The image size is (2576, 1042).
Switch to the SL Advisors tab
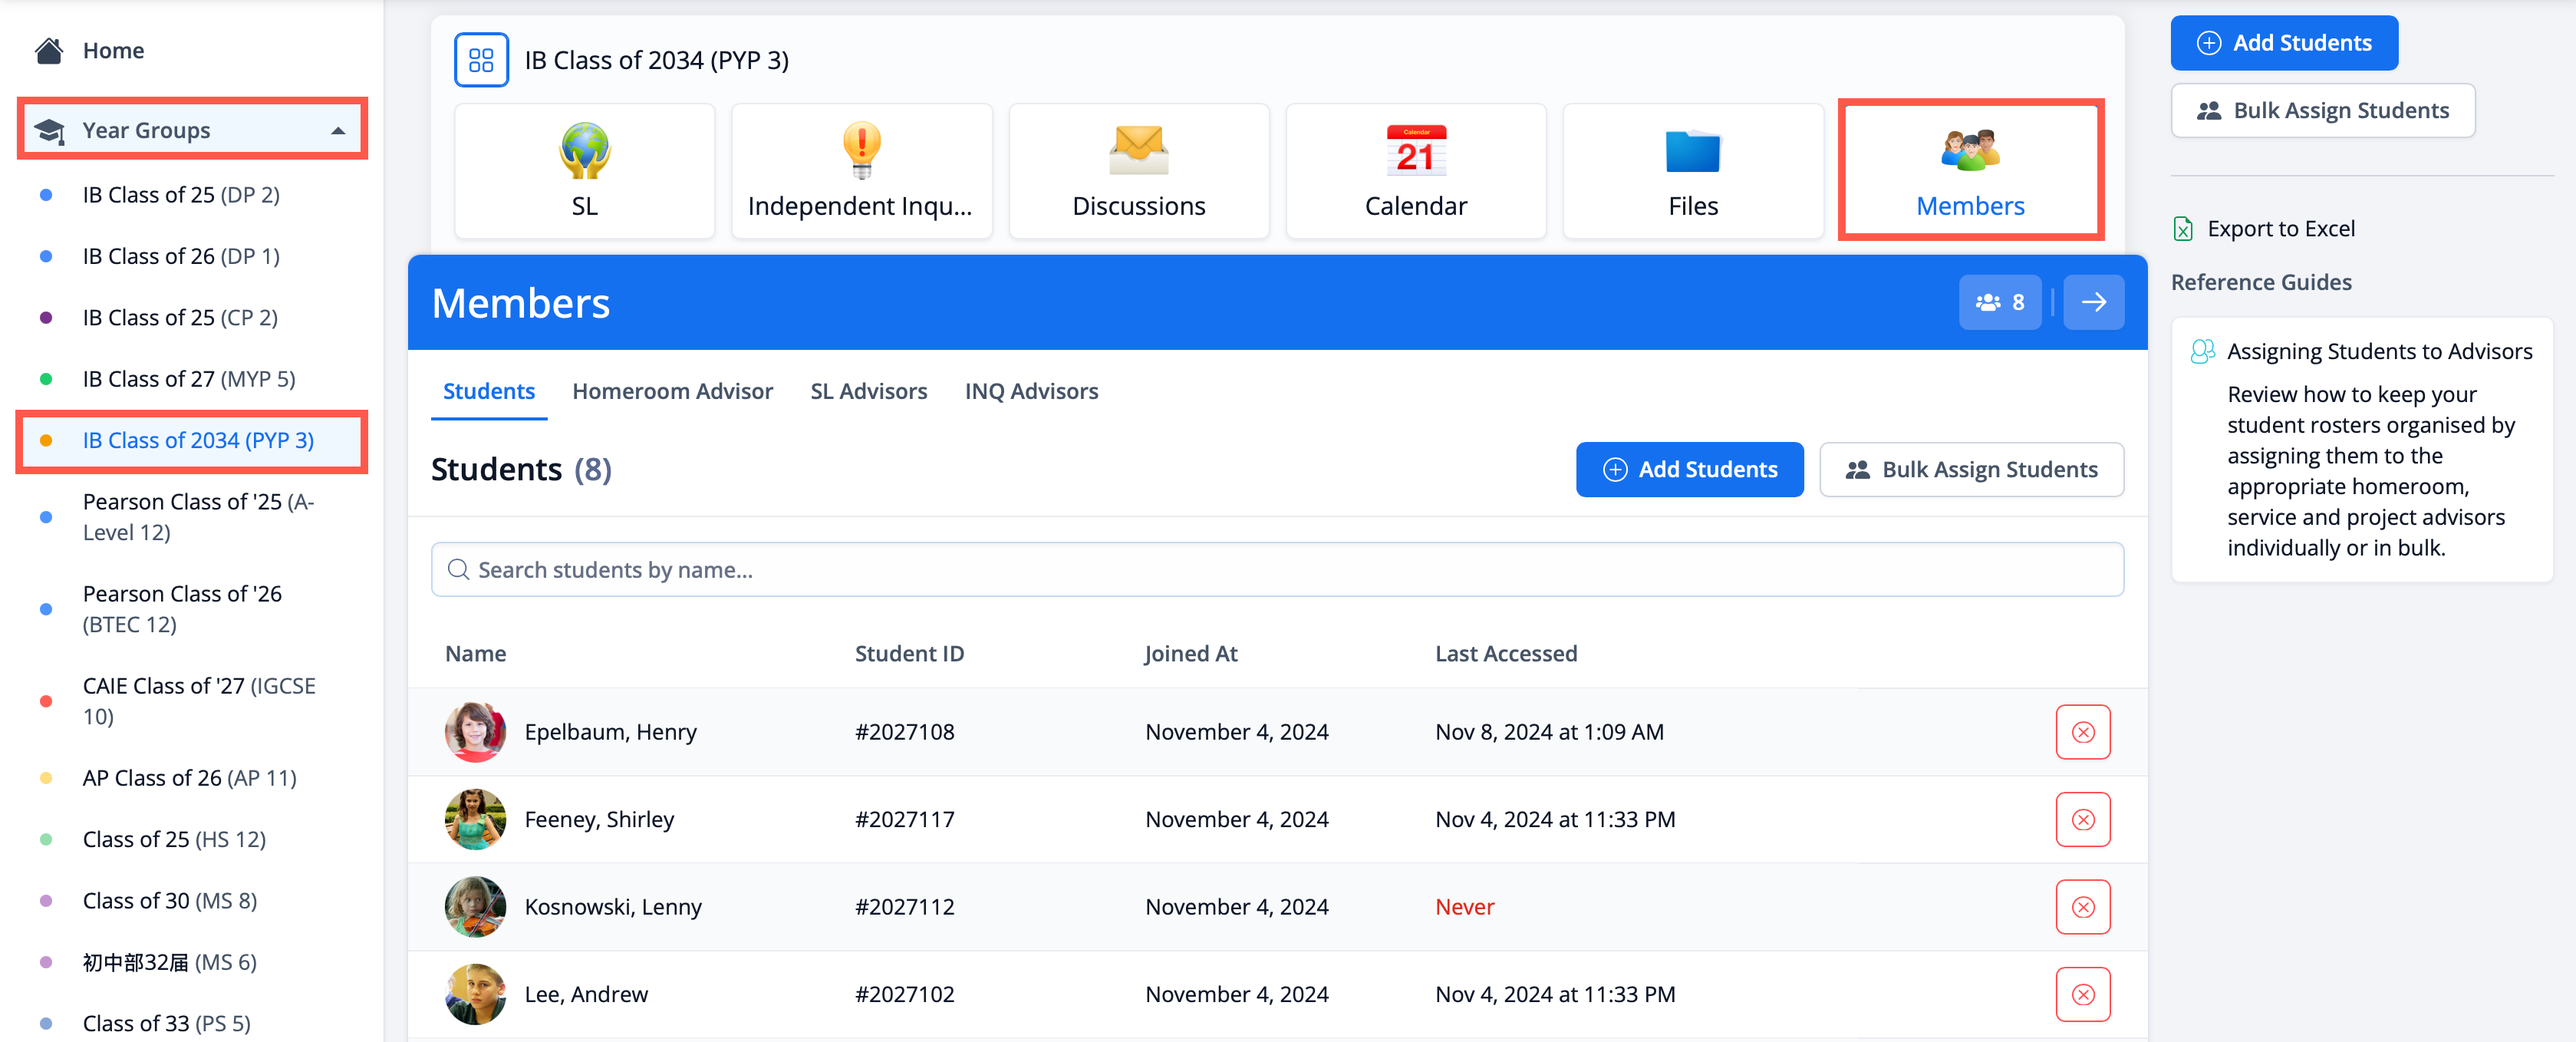[868, 391]
